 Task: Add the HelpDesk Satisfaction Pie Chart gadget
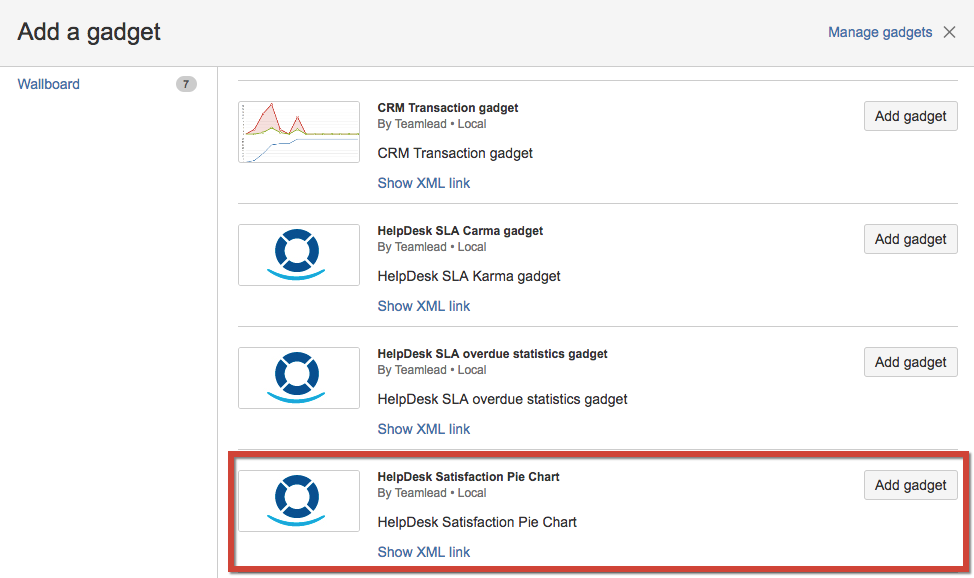pos(910,485)
